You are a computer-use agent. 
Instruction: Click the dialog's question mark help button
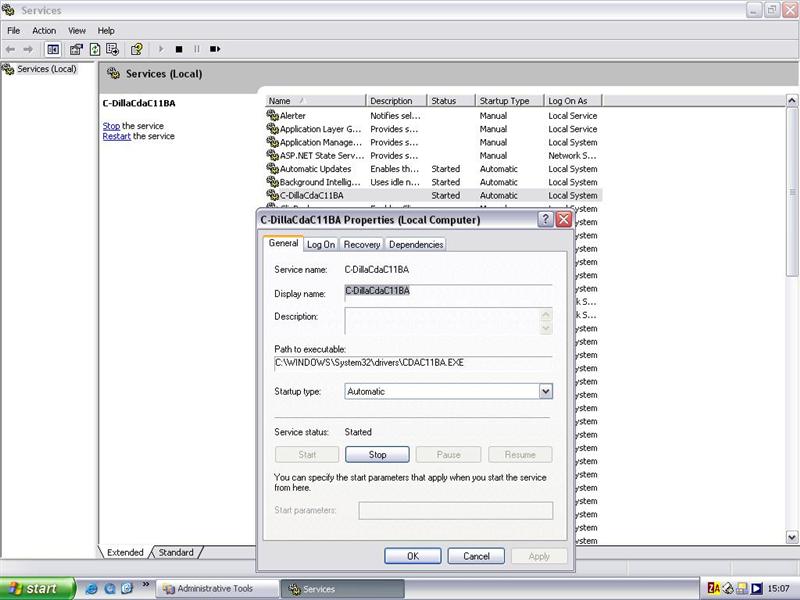(x=545, y=219)
